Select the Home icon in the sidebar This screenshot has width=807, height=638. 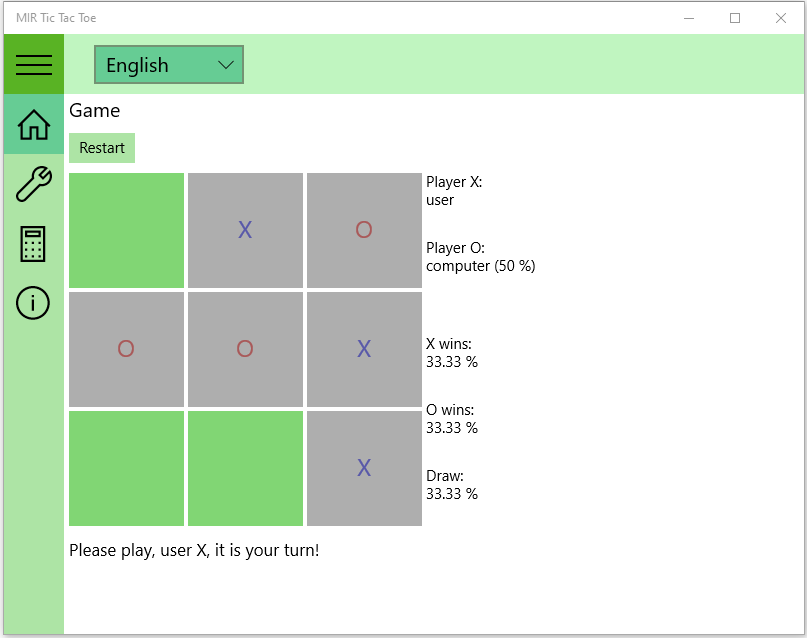(x=33, y=124)
